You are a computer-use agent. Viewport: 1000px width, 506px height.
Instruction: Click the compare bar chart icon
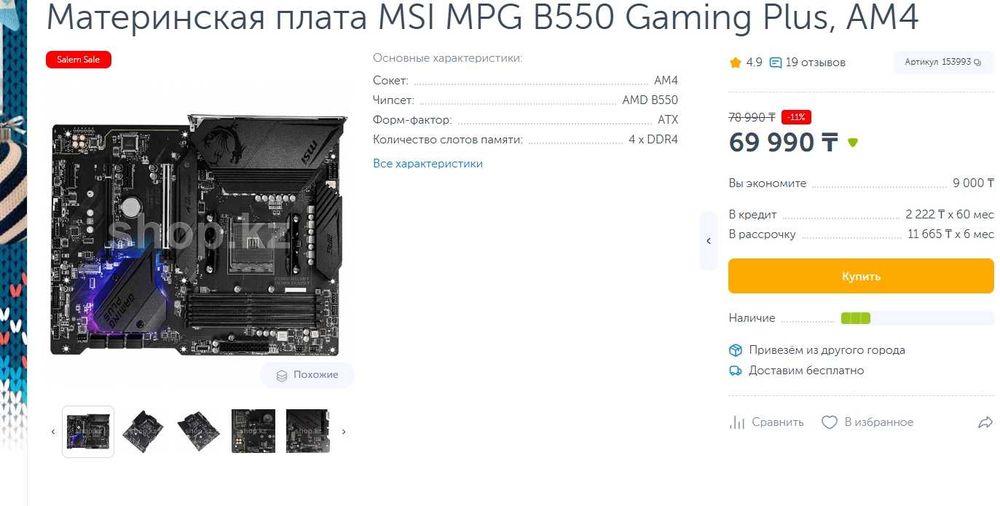pyautogui.click(x=737, y=422)
